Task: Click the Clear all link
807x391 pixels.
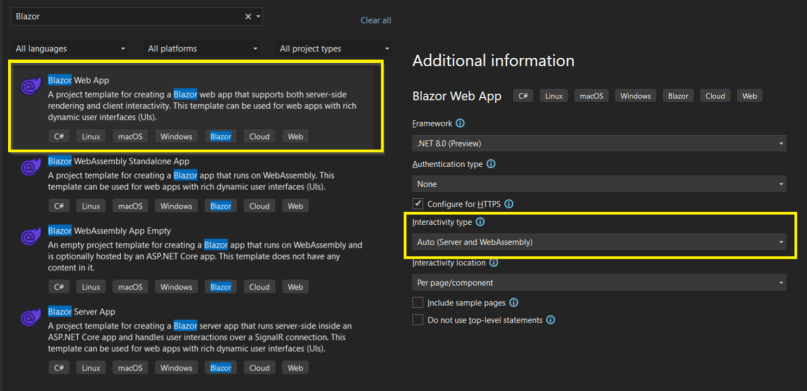Action: click(x=376, y=21)
